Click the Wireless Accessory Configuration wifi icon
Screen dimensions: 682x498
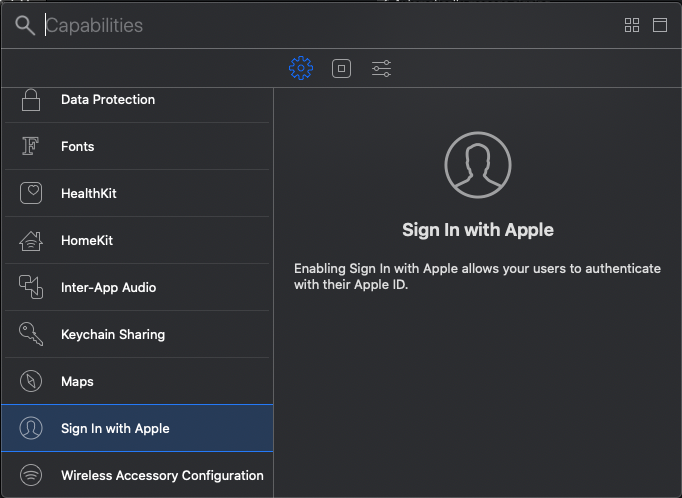point(31,476)
